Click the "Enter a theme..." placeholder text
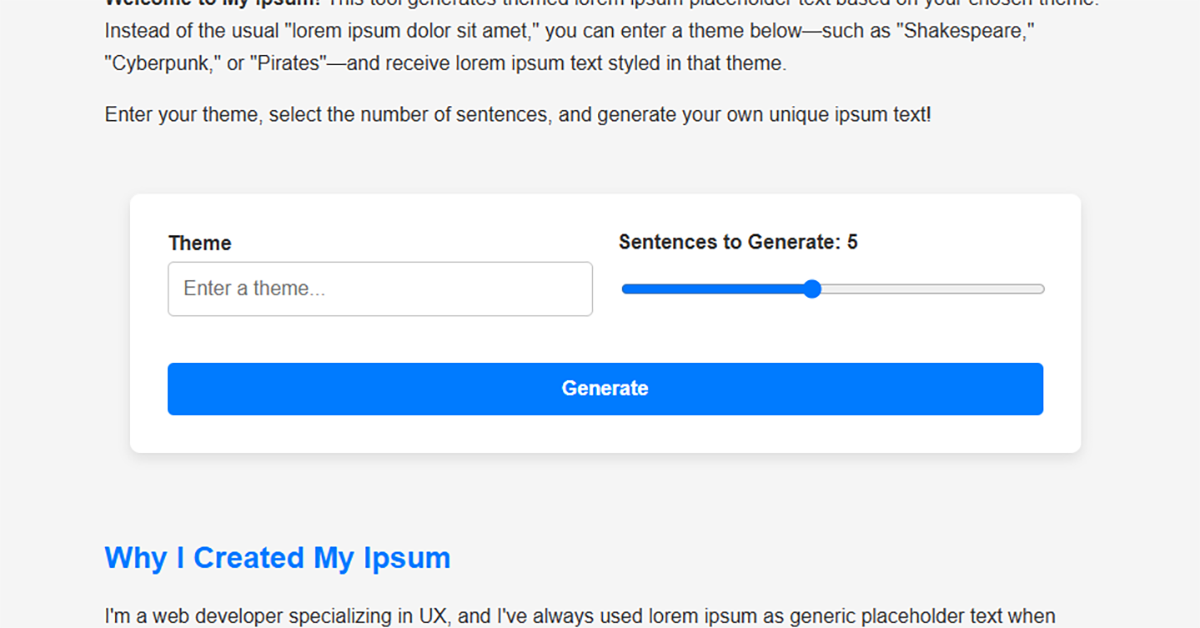The height and width of the screenshot is (628, 1200). [254, 289]
